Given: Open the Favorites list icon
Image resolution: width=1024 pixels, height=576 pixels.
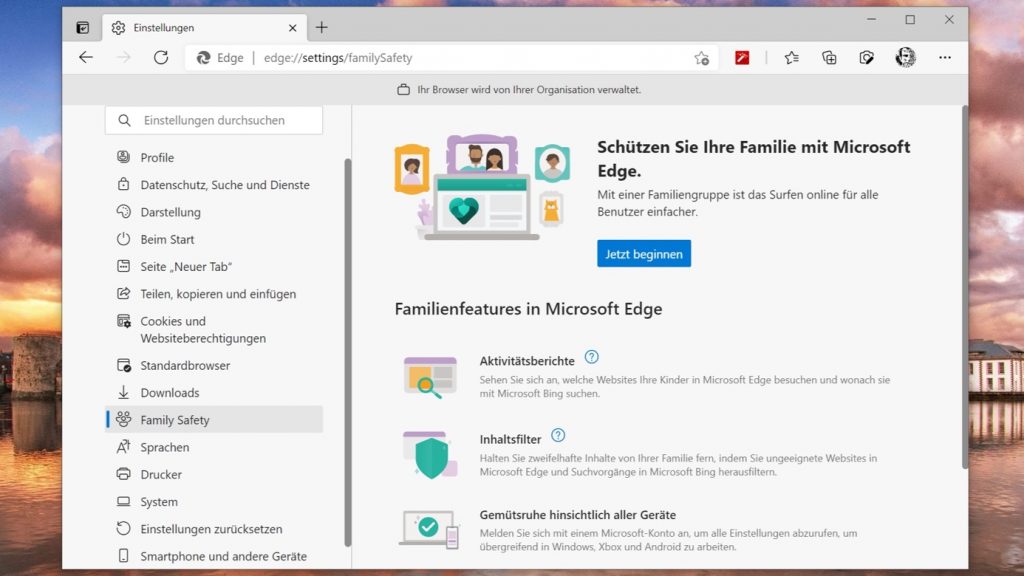Looking at the screenshot, I should click(791, 58).
